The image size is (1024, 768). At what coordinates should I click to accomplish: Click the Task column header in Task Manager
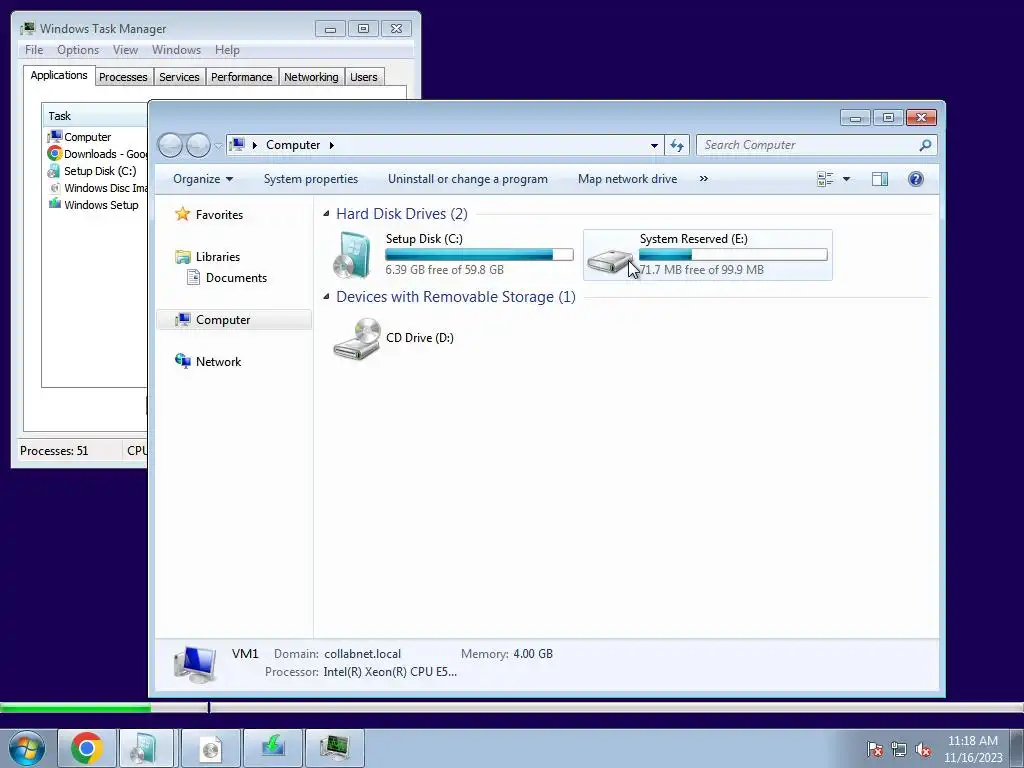click(95, 116)
